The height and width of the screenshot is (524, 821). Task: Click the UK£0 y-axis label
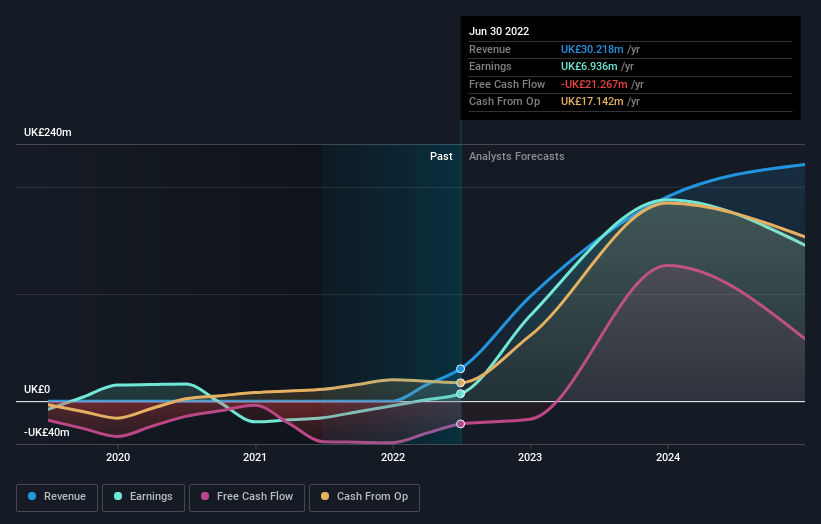tap(37, 389)
